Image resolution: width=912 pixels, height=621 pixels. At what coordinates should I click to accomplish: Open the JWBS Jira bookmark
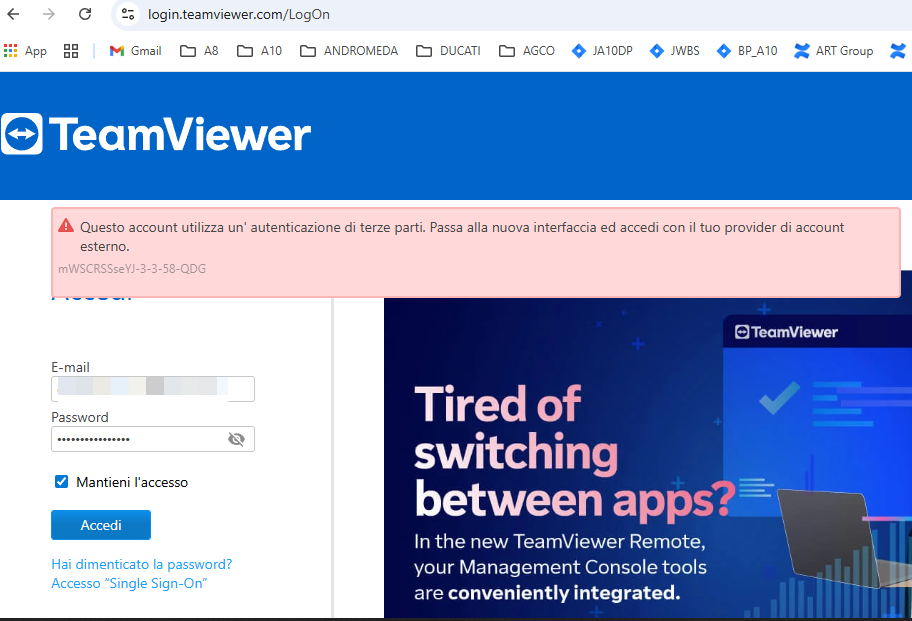(x=675, y=51)
